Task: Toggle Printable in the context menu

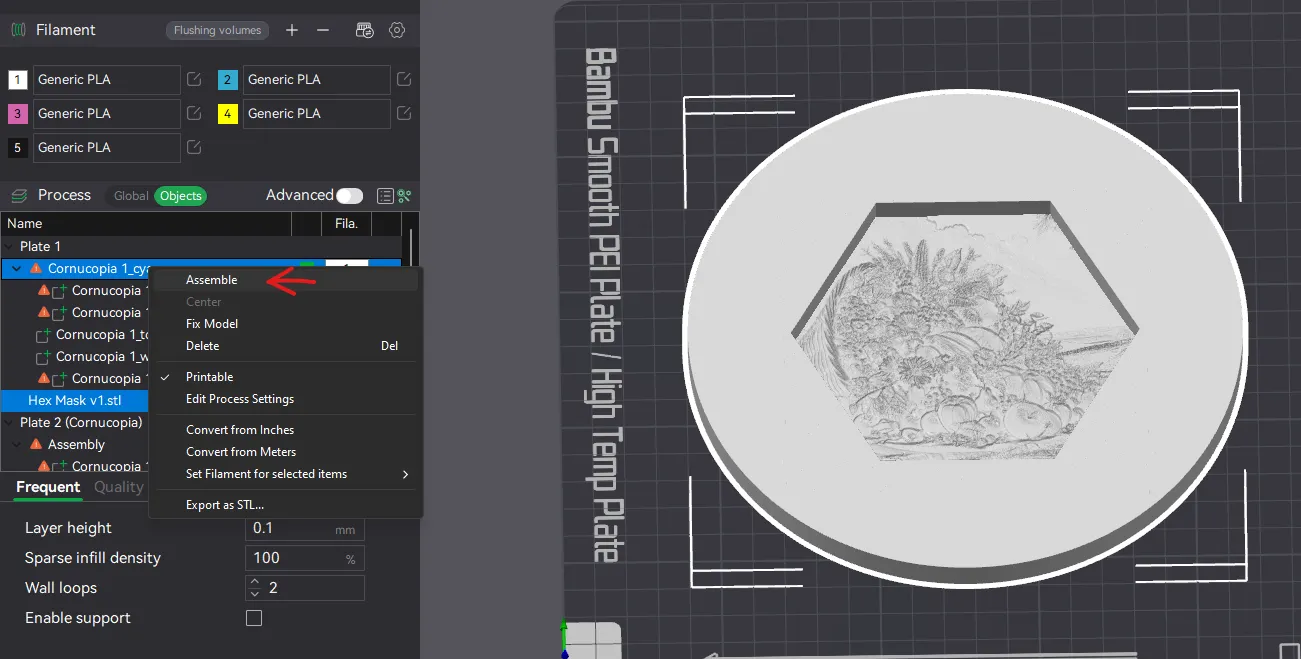Action: coord(285,377)
